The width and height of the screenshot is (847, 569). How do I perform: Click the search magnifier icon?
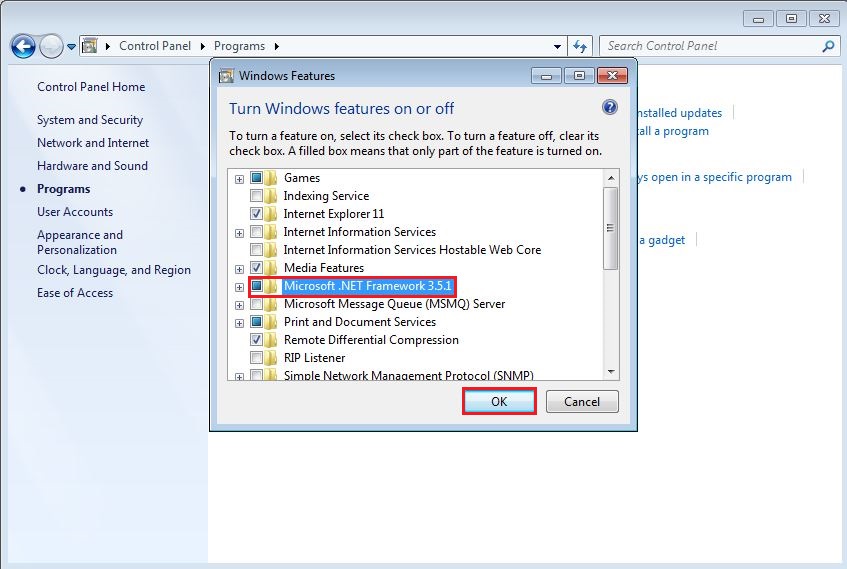tap(828, 46)
